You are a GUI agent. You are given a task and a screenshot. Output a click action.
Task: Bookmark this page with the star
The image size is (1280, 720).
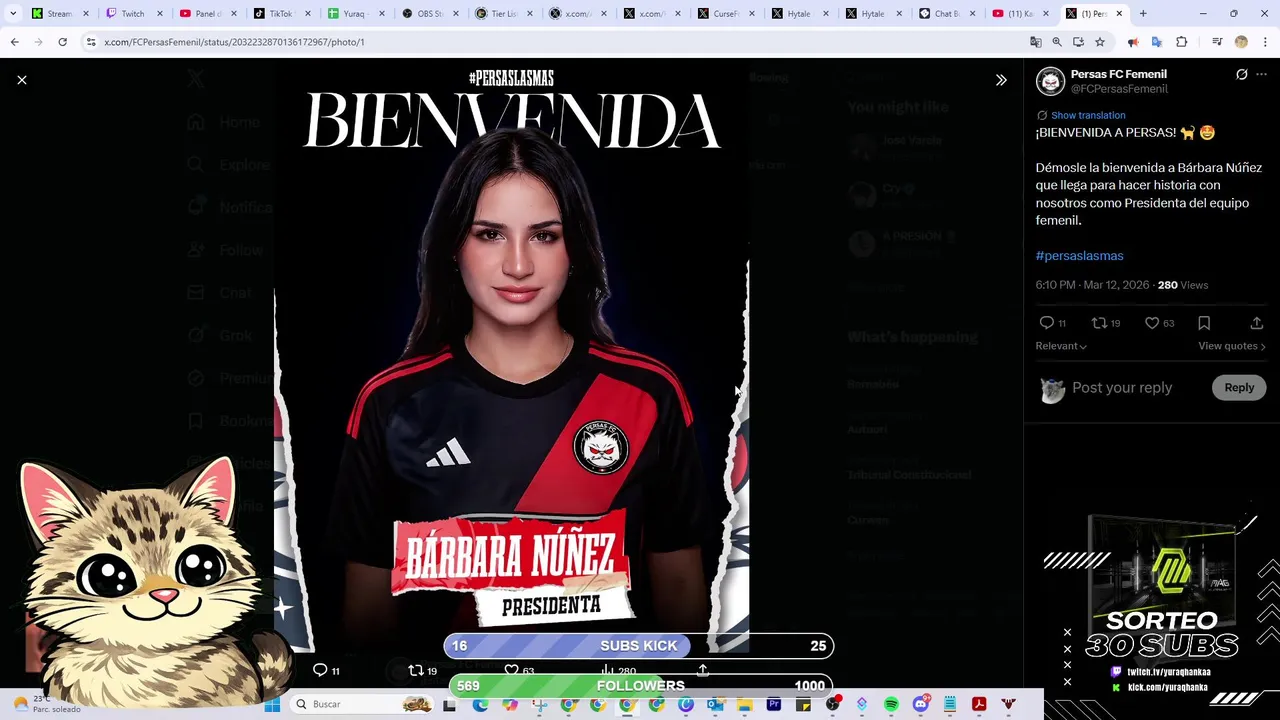click(x=1099, y=42)
